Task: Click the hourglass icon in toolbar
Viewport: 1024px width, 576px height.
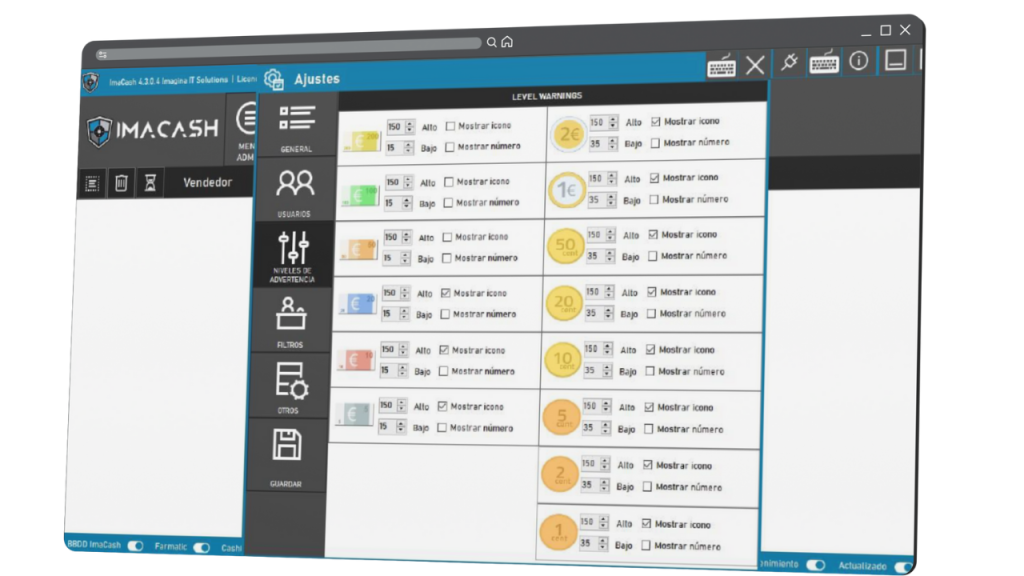Action: 150,183
